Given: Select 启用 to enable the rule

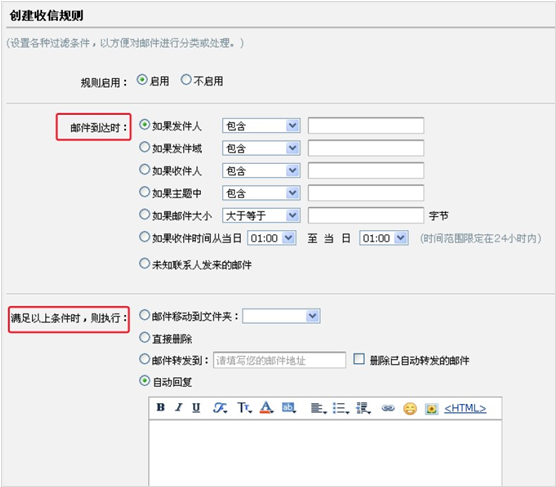Looking at the screenshot, I should [x=142, y=80].
